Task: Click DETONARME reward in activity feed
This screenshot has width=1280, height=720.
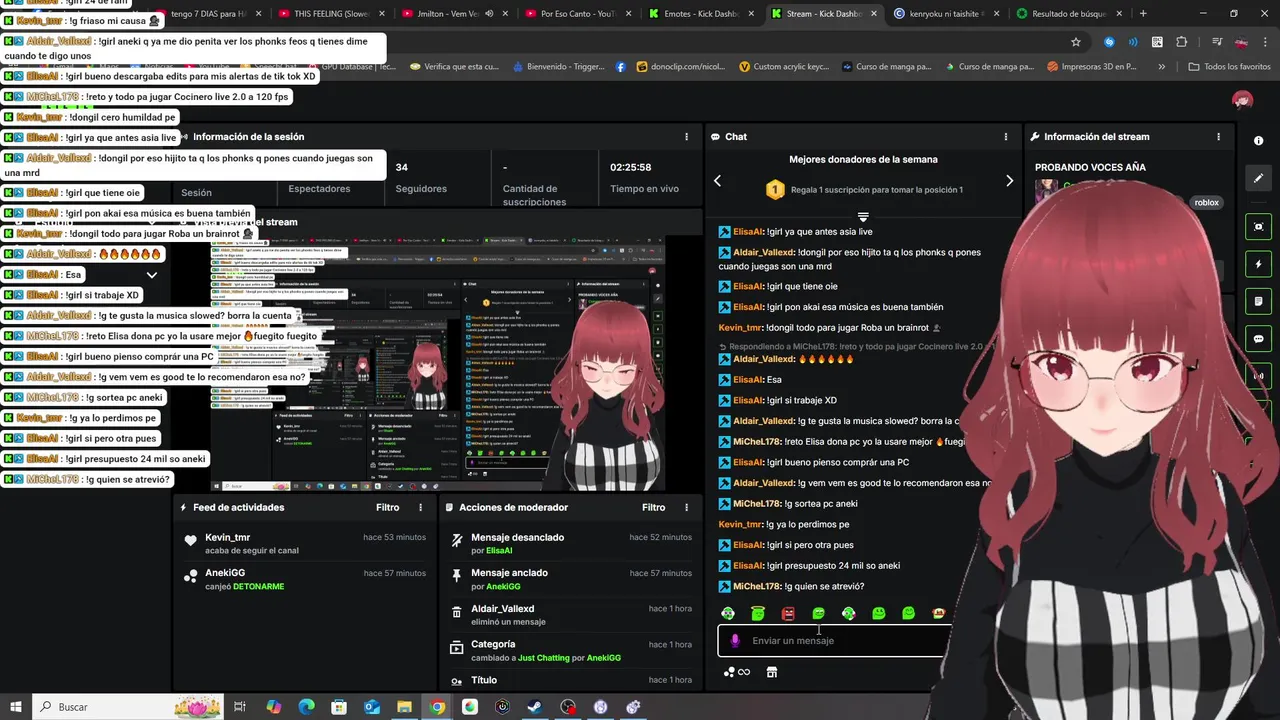Action: point(259,586)
